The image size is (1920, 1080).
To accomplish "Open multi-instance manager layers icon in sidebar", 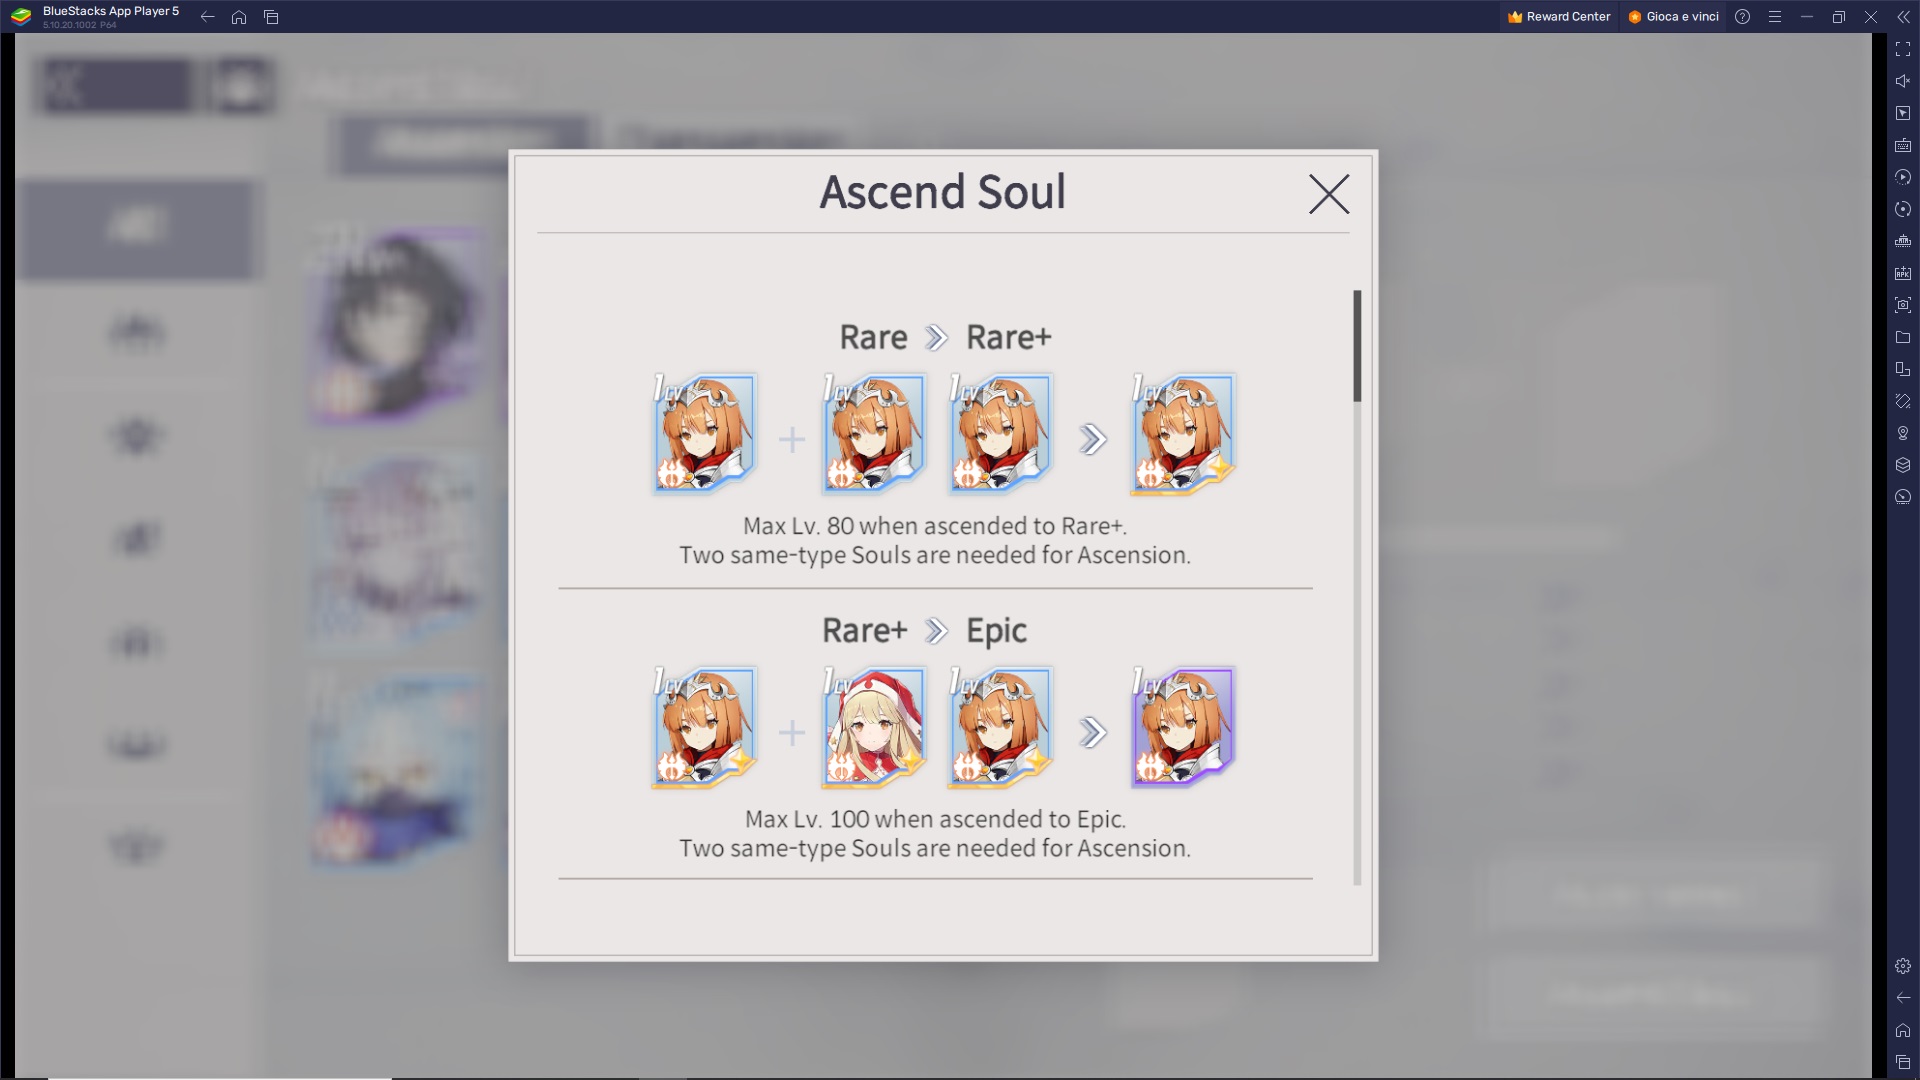I will click(x=1903, y=465).
